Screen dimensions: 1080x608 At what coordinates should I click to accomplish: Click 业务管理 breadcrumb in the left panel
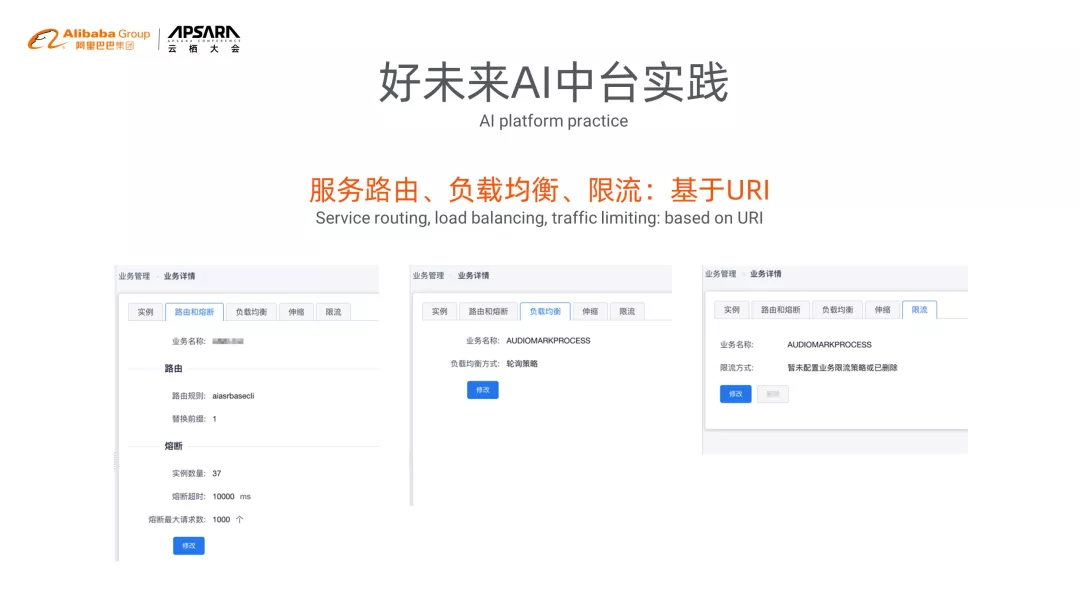point(134,276)
